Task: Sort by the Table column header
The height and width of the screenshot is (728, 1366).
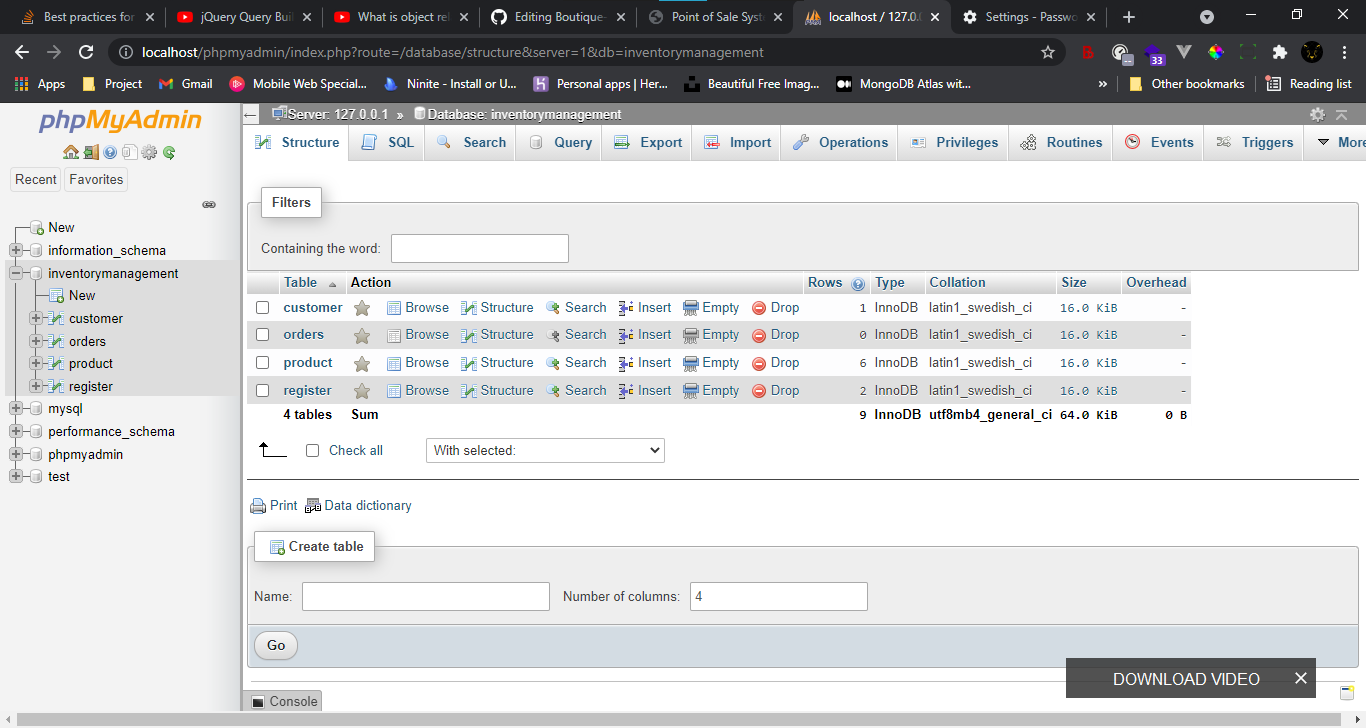Action: point(300,283)
